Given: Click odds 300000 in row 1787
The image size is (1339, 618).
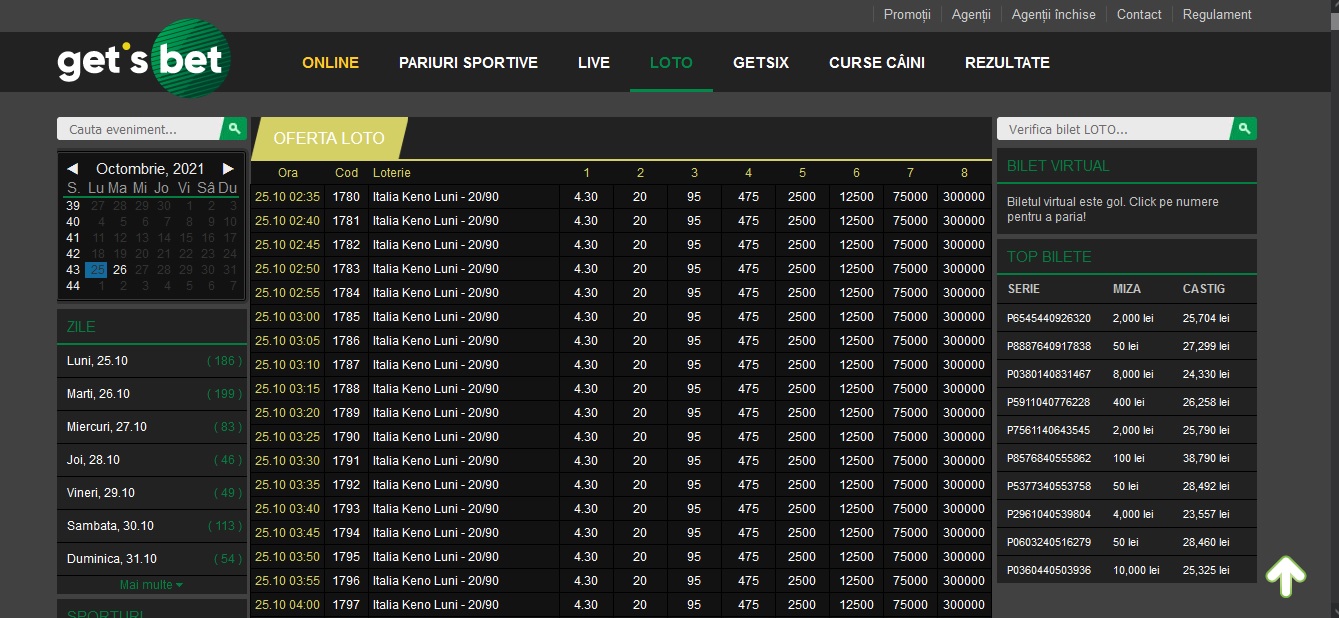Looking at the screenshot, I should [964, 365].
